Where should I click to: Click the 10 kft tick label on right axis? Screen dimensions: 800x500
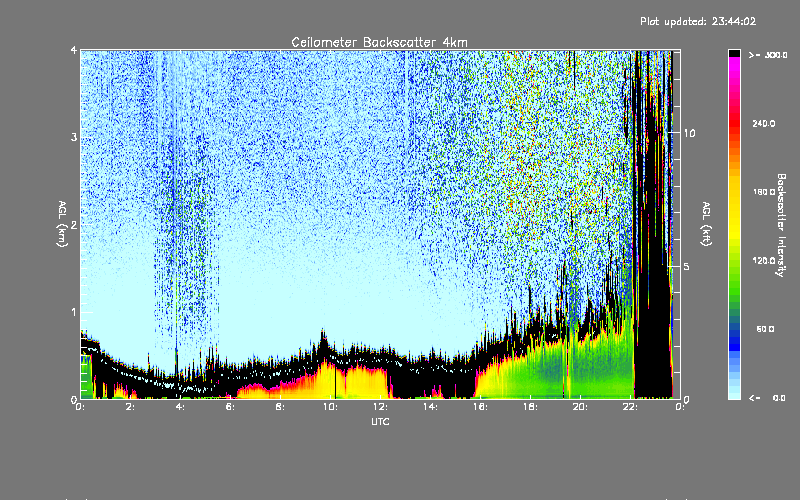[689, 133]
